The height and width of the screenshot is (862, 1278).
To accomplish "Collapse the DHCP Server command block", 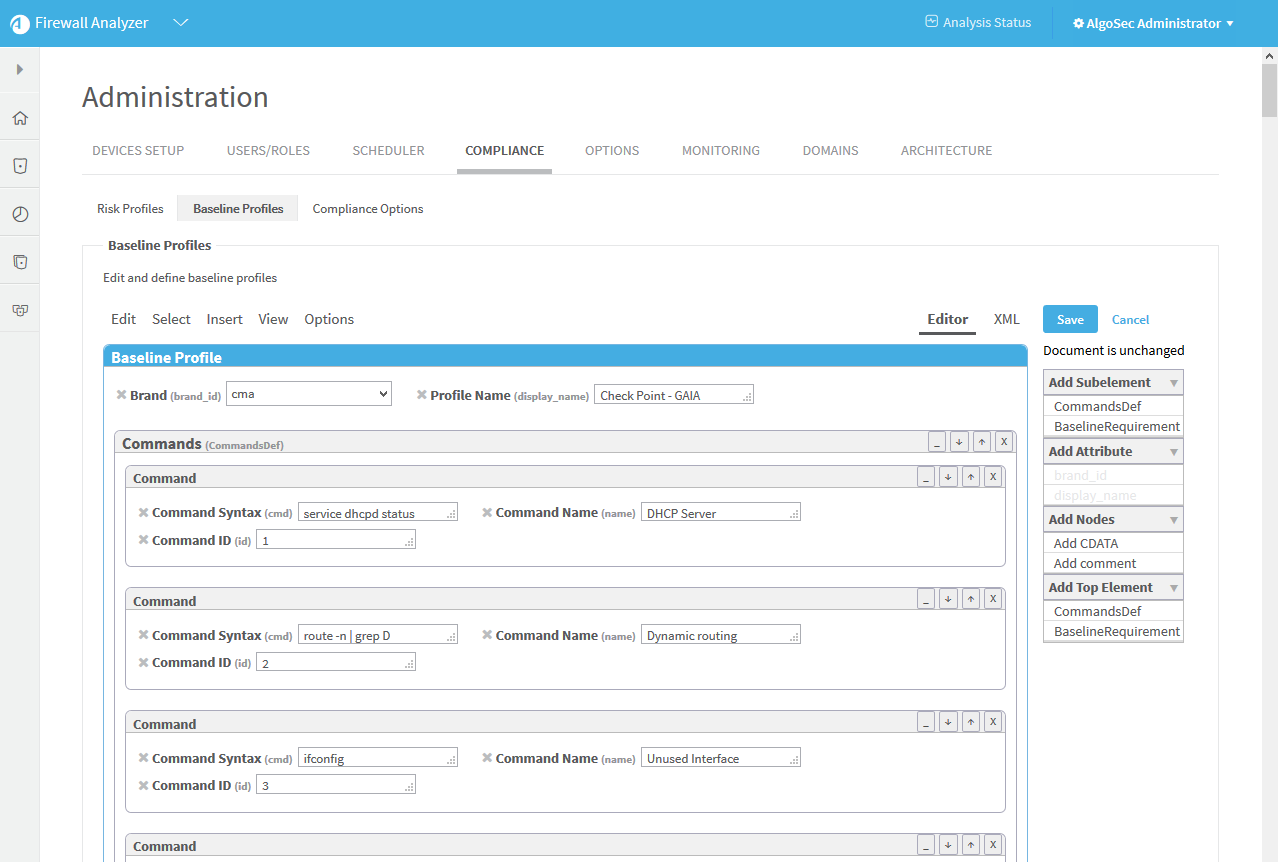I will [926, 477].
